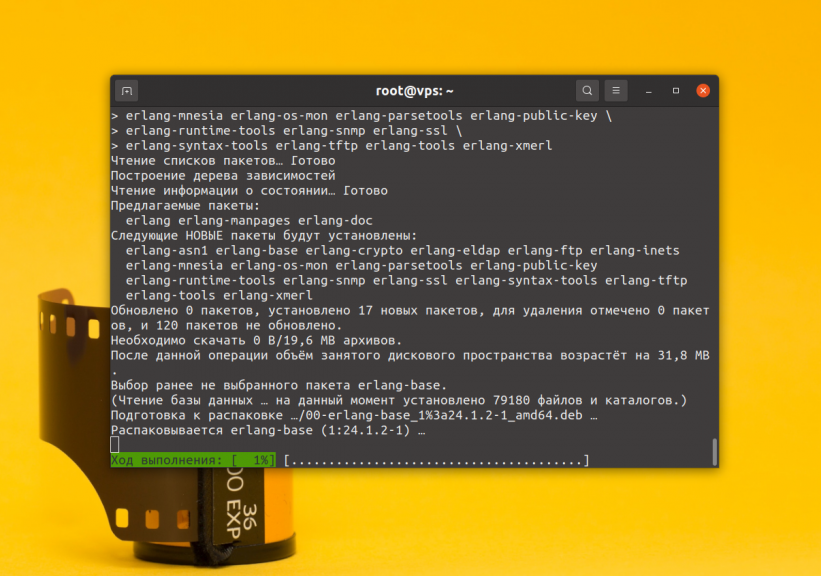This screenshot has height=576, width=821.
Task: Click the line starting "Обновлено 0 пакетов"
Action: pos(410,311)
